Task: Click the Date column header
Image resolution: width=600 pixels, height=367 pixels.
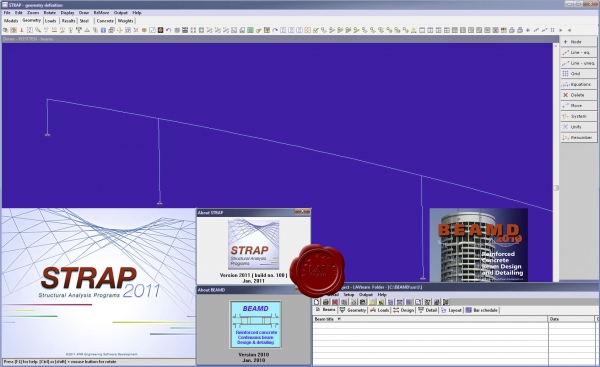Action: (x=571, y=319)
